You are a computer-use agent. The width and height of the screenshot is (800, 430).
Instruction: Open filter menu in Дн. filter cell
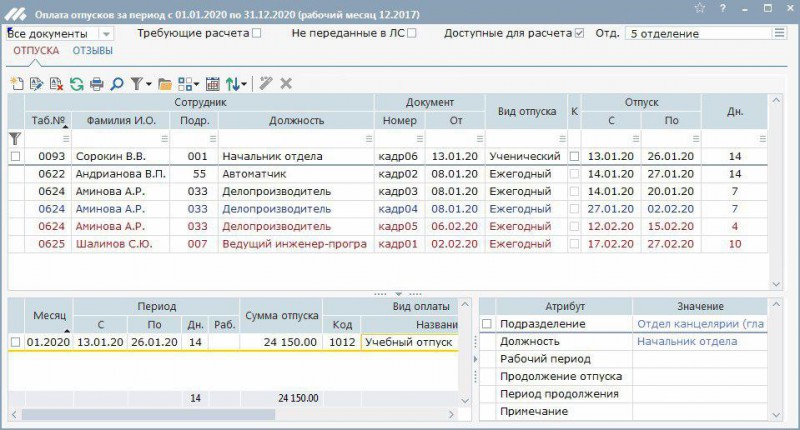(x=763, y=139)
